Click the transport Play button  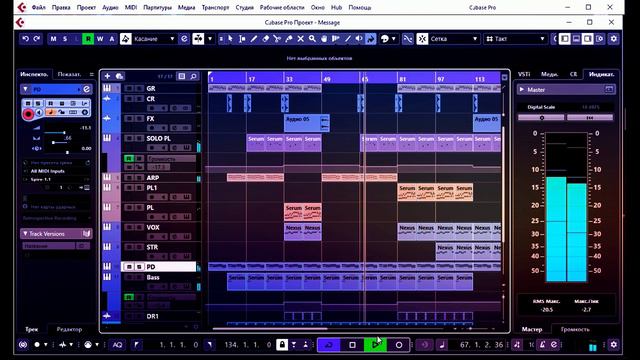click(x=376, y=345)
